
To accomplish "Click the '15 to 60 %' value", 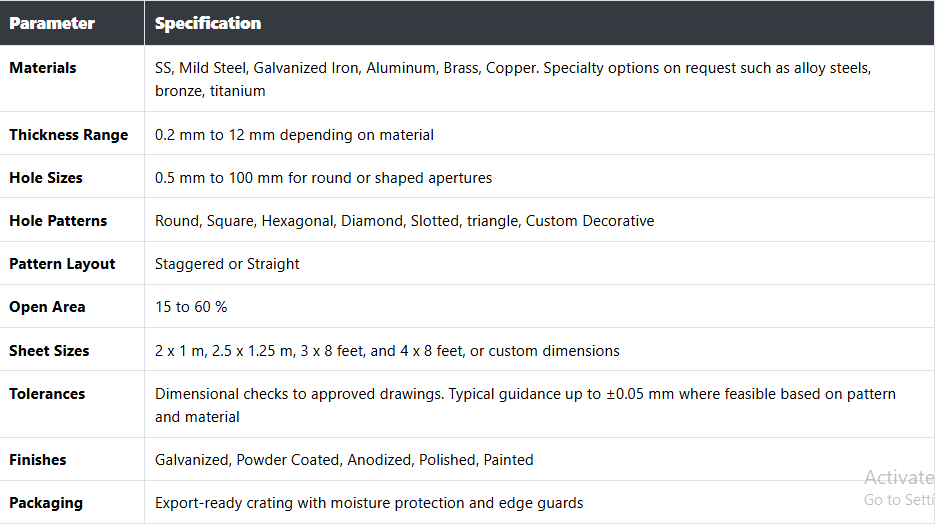I will pos(191,307).
